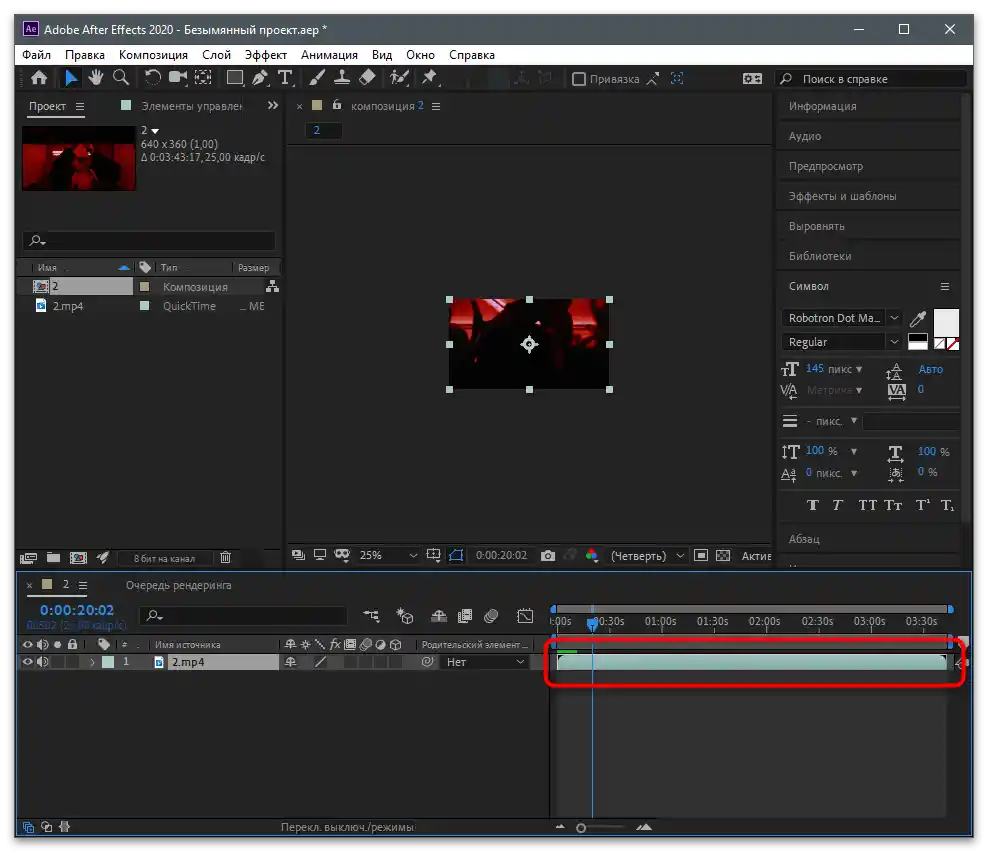Click the Поиск в справке search field
Screen dimensions: 988x852
coord(870,79)
